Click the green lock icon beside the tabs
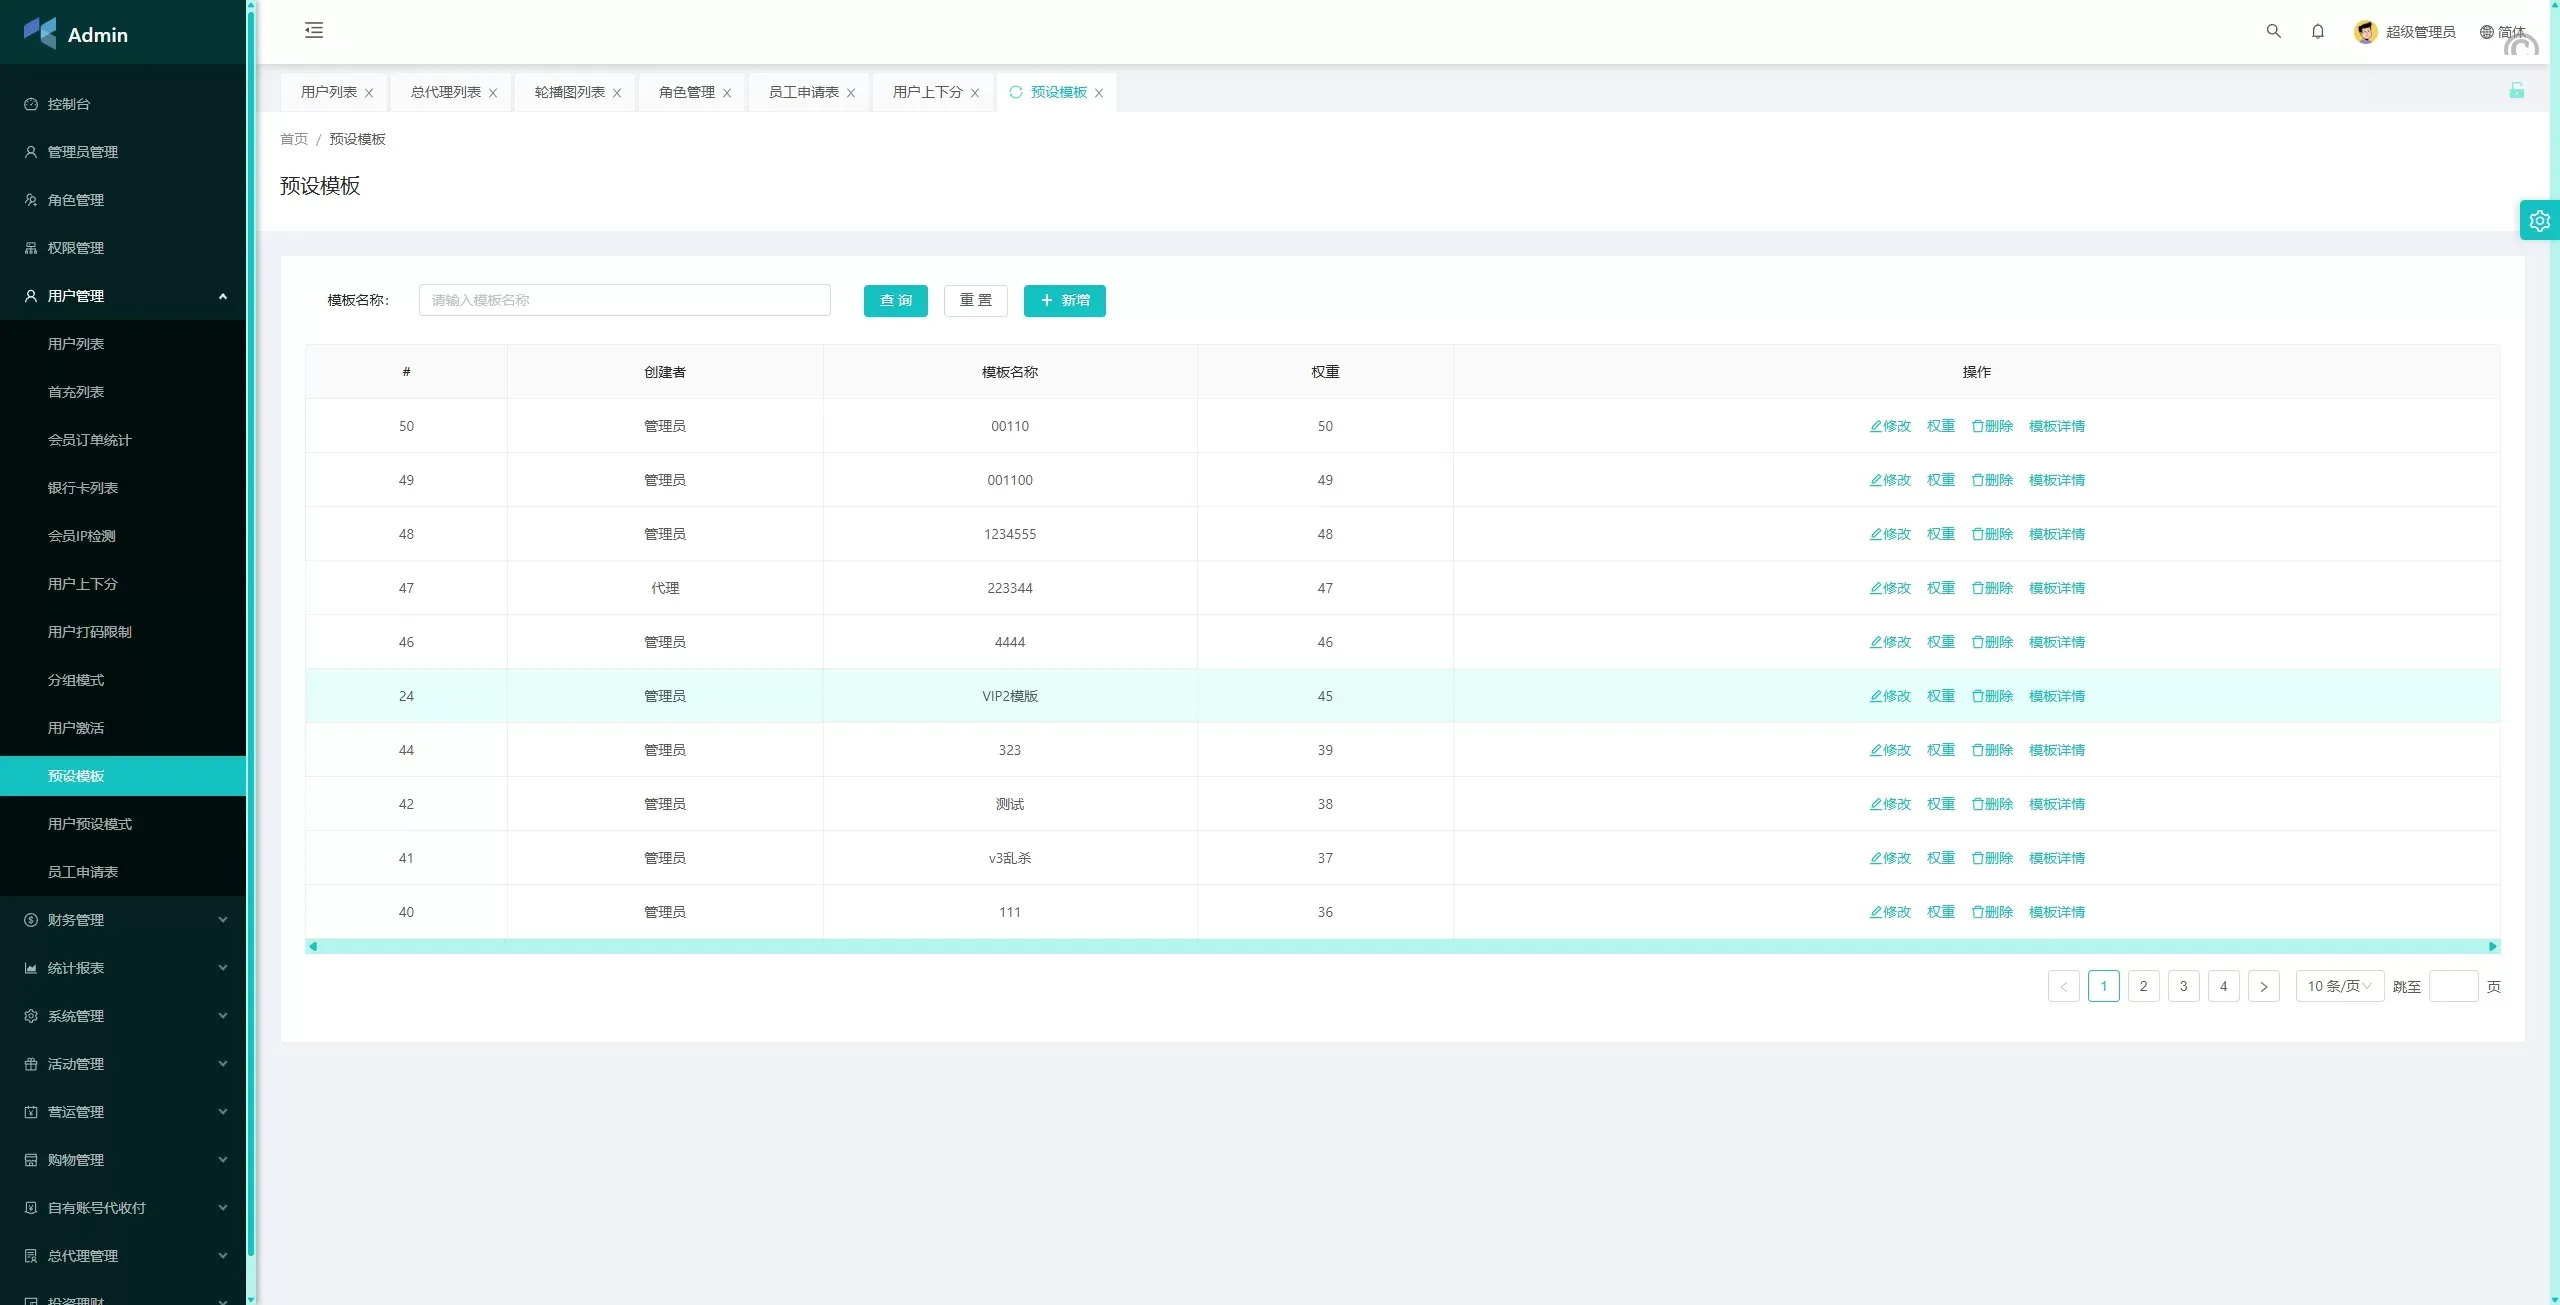The width and height of the screenshot is (2560, 1305). tap(2516, 91)
